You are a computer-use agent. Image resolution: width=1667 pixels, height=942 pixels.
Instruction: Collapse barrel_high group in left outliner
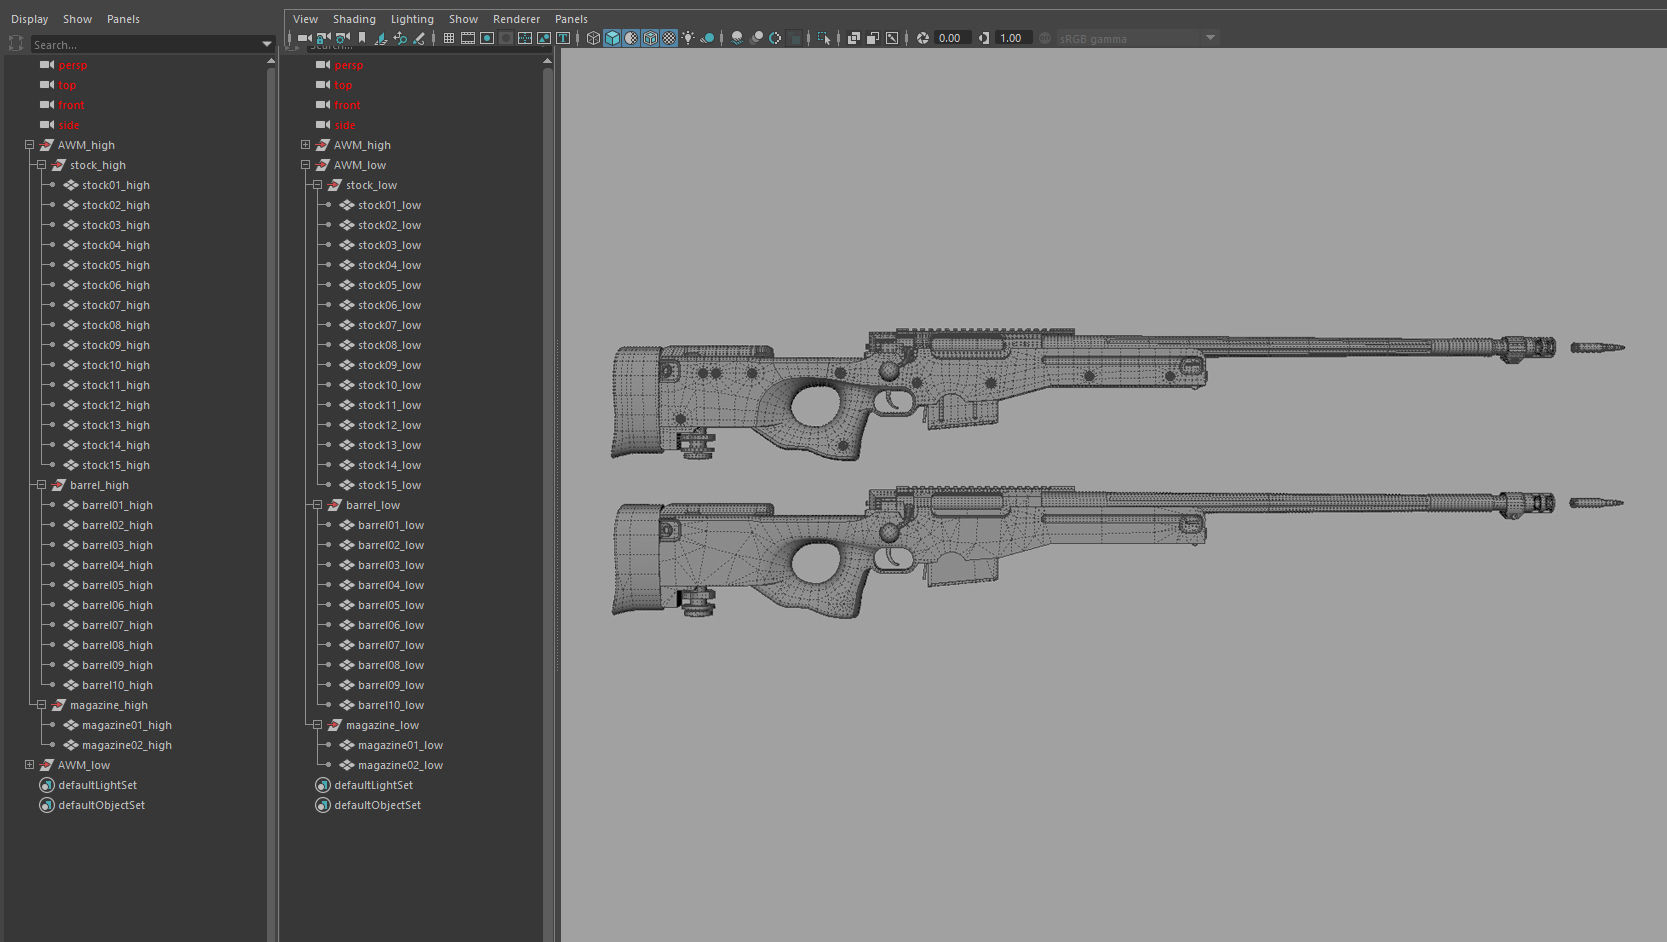(41, 485)
